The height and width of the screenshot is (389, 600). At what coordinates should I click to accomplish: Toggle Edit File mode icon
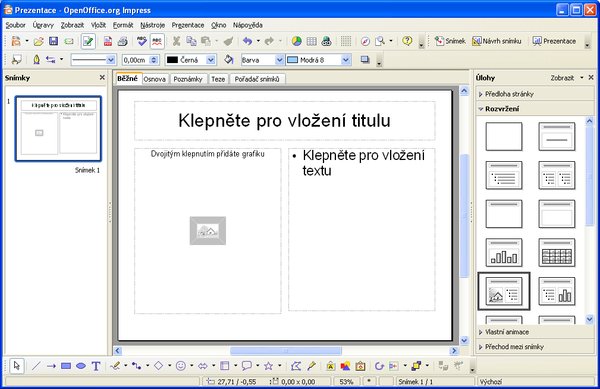[x=88, y=41]
